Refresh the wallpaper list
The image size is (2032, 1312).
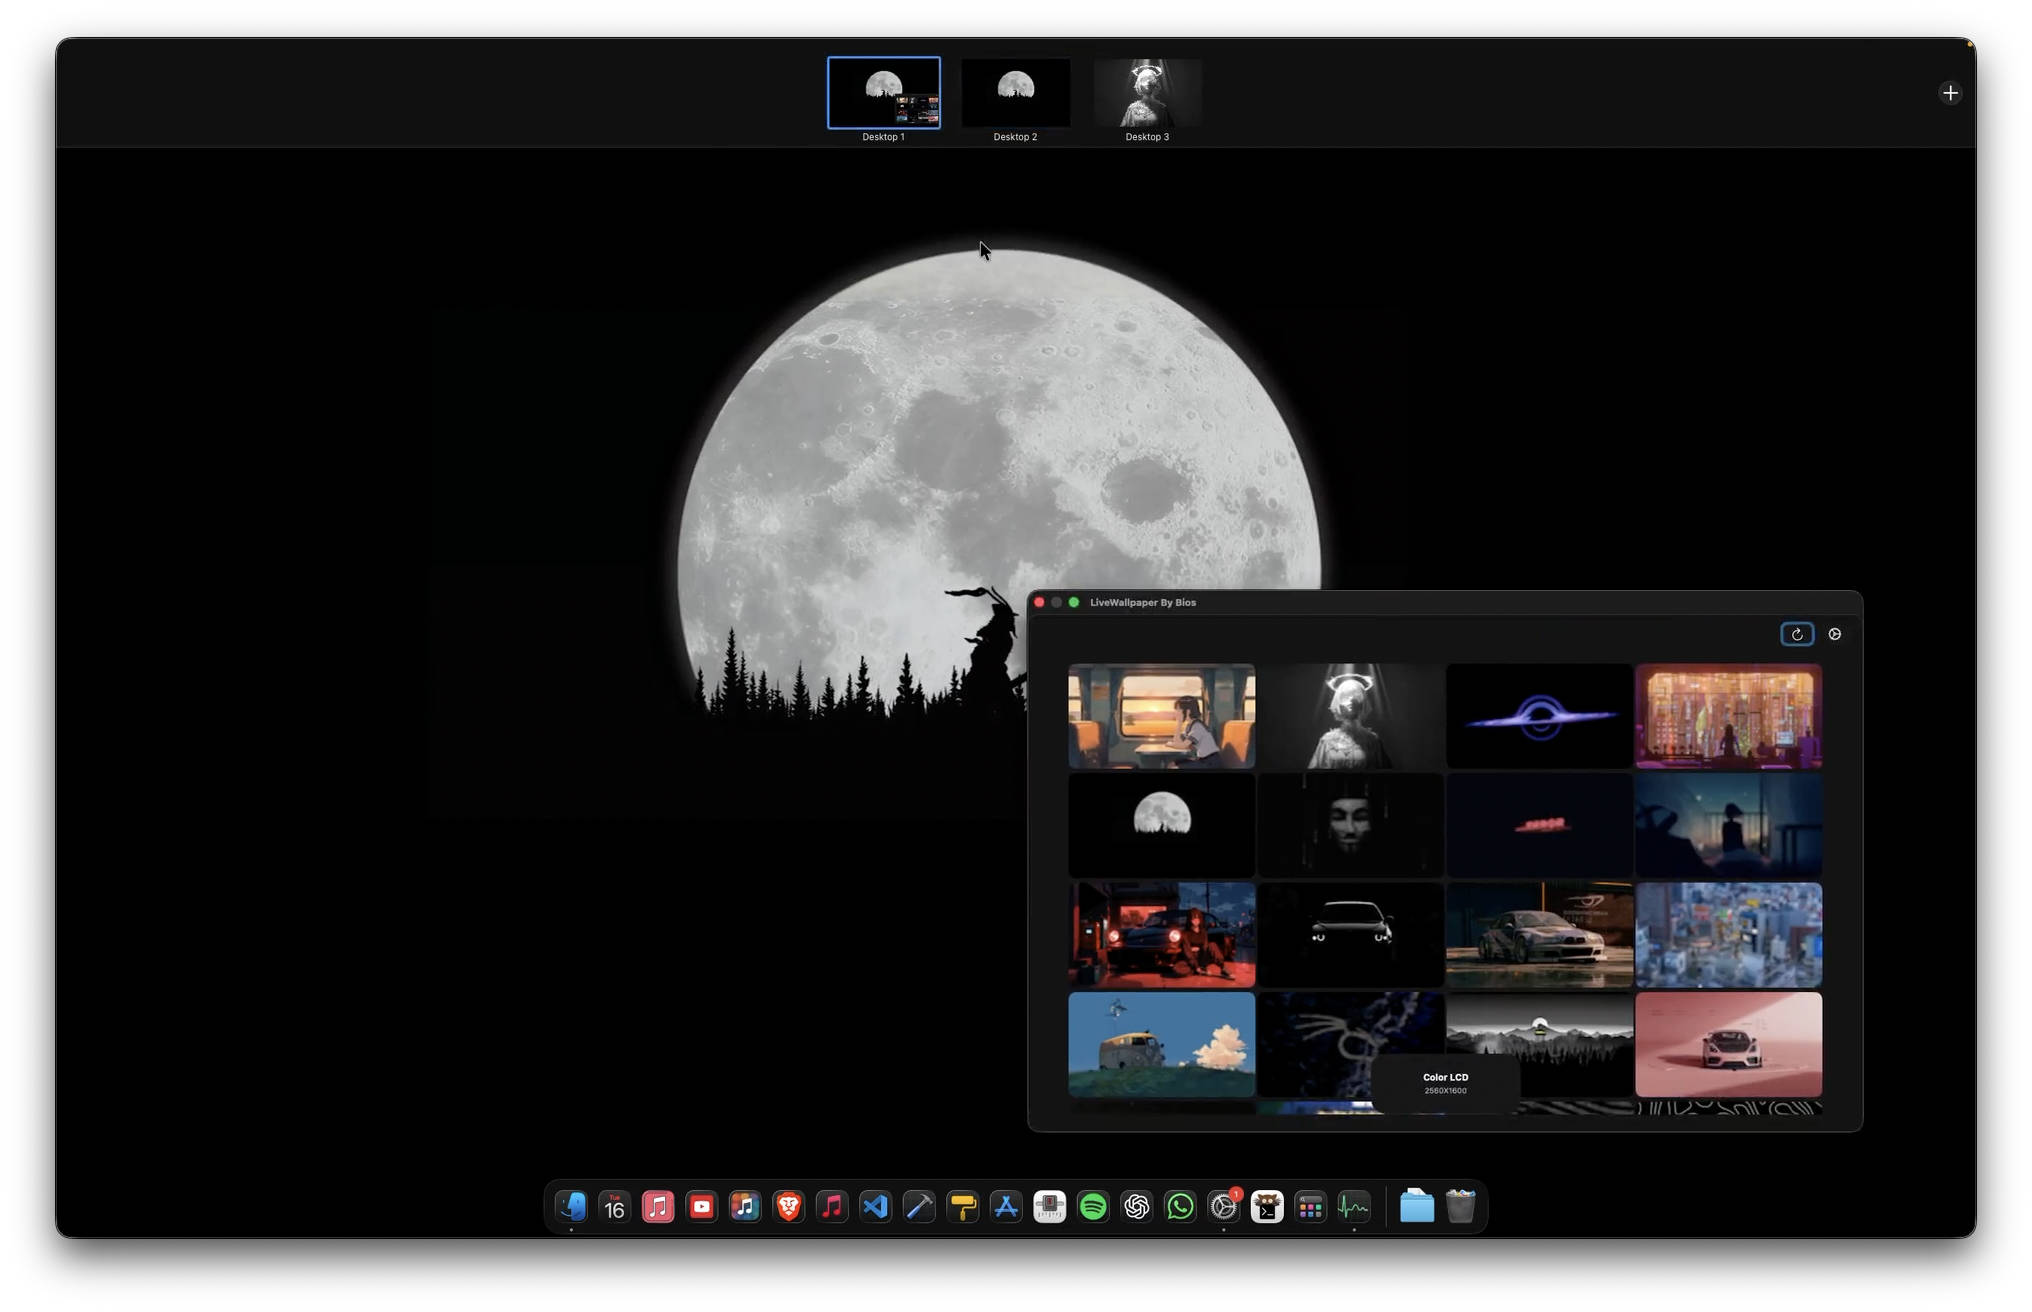(1797, 633)
